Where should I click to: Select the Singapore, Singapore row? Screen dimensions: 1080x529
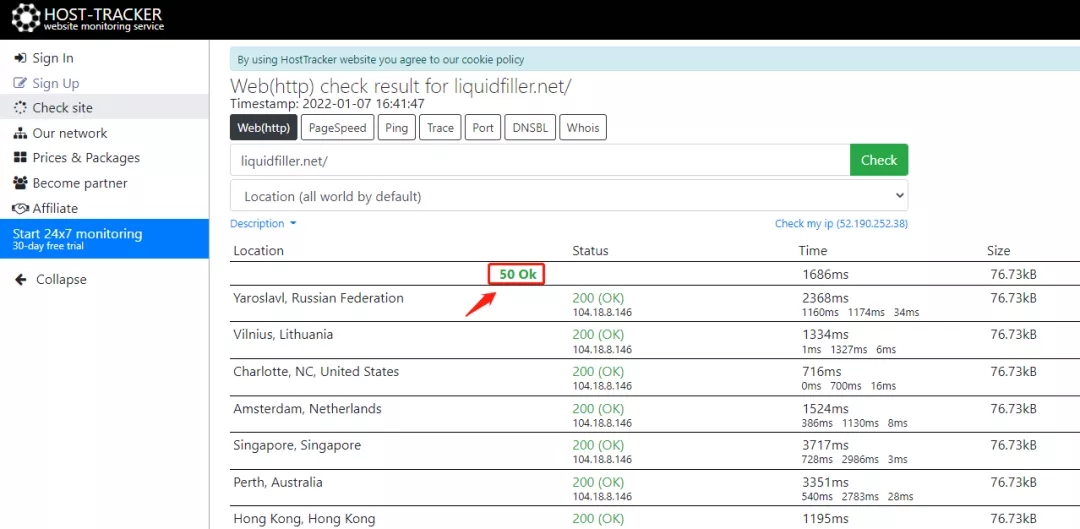coord(654,451)
